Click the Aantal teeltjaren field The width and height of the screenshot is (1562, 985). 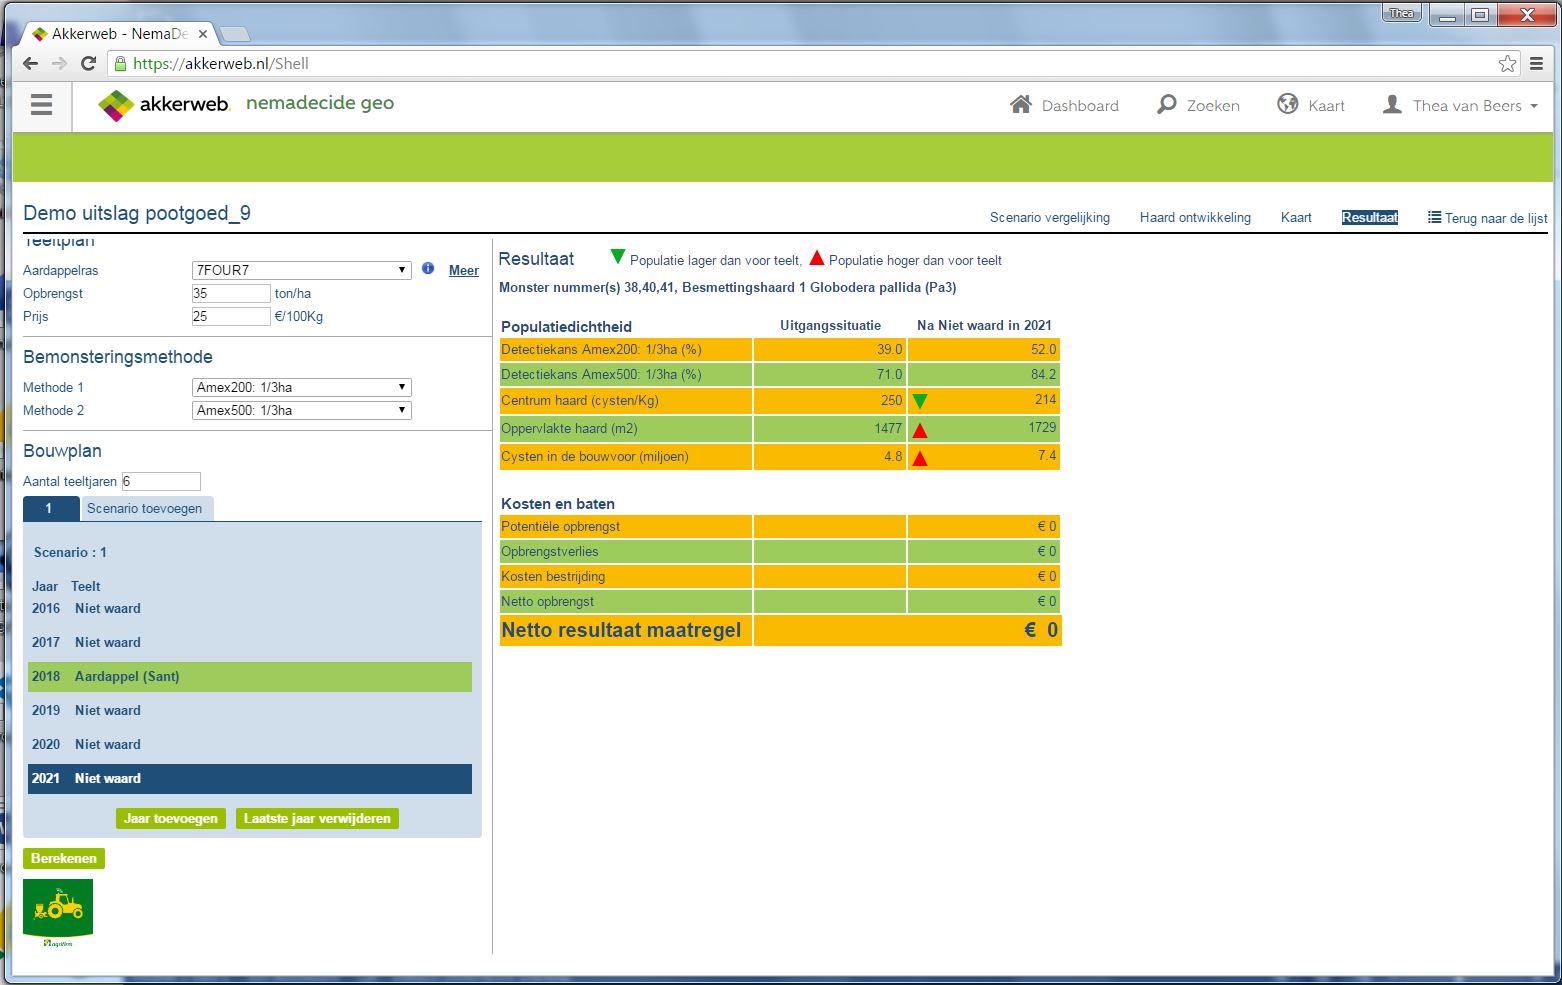pos(161,481)
